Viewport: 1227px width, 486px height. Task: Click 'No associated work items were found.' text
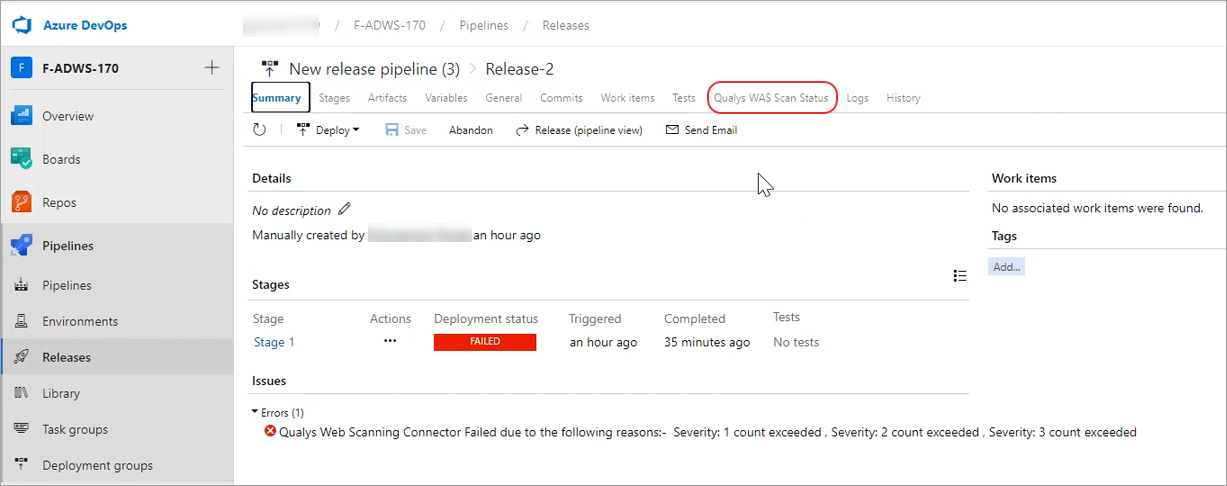tap(1097, 208)
